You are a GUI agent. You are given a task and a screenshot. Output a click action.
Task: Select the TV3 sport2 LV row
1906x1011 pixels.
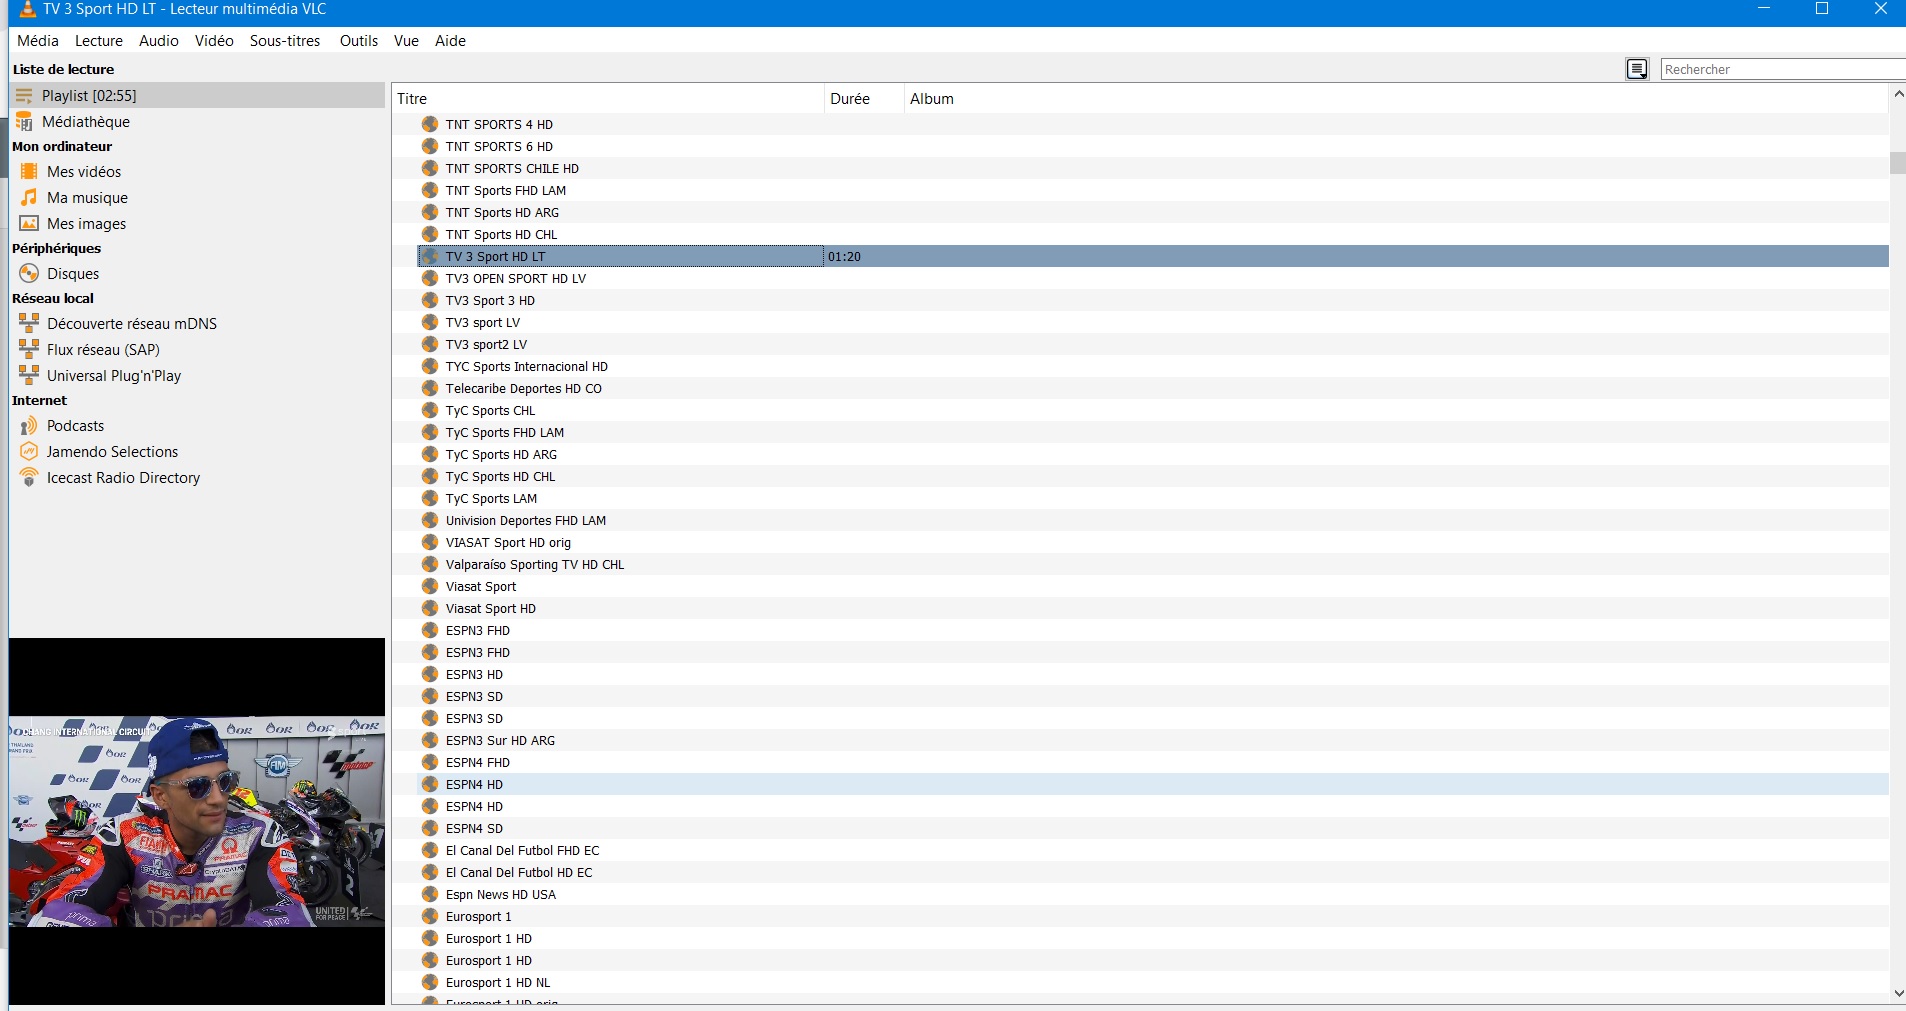click(1153, 344)
